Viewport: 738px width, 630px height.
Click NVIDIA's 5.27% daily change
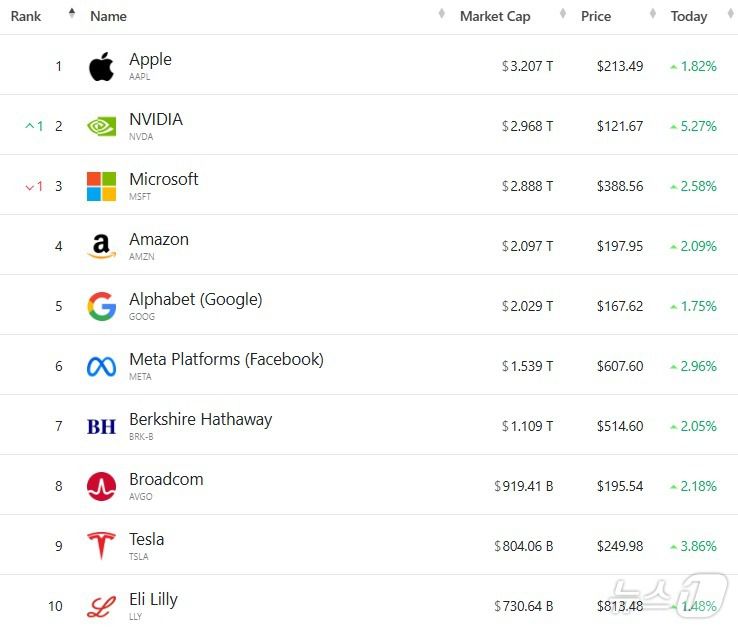698,127
